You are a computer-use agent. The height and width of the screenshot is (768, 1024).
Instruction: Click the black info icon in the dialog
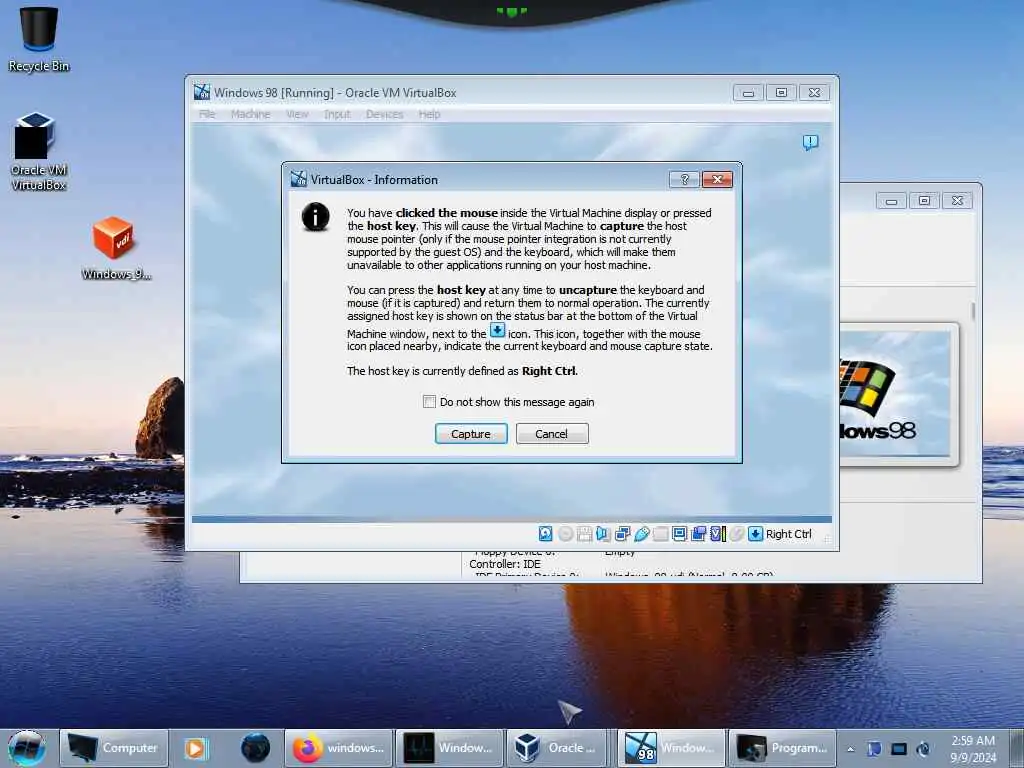pos(315,217)
